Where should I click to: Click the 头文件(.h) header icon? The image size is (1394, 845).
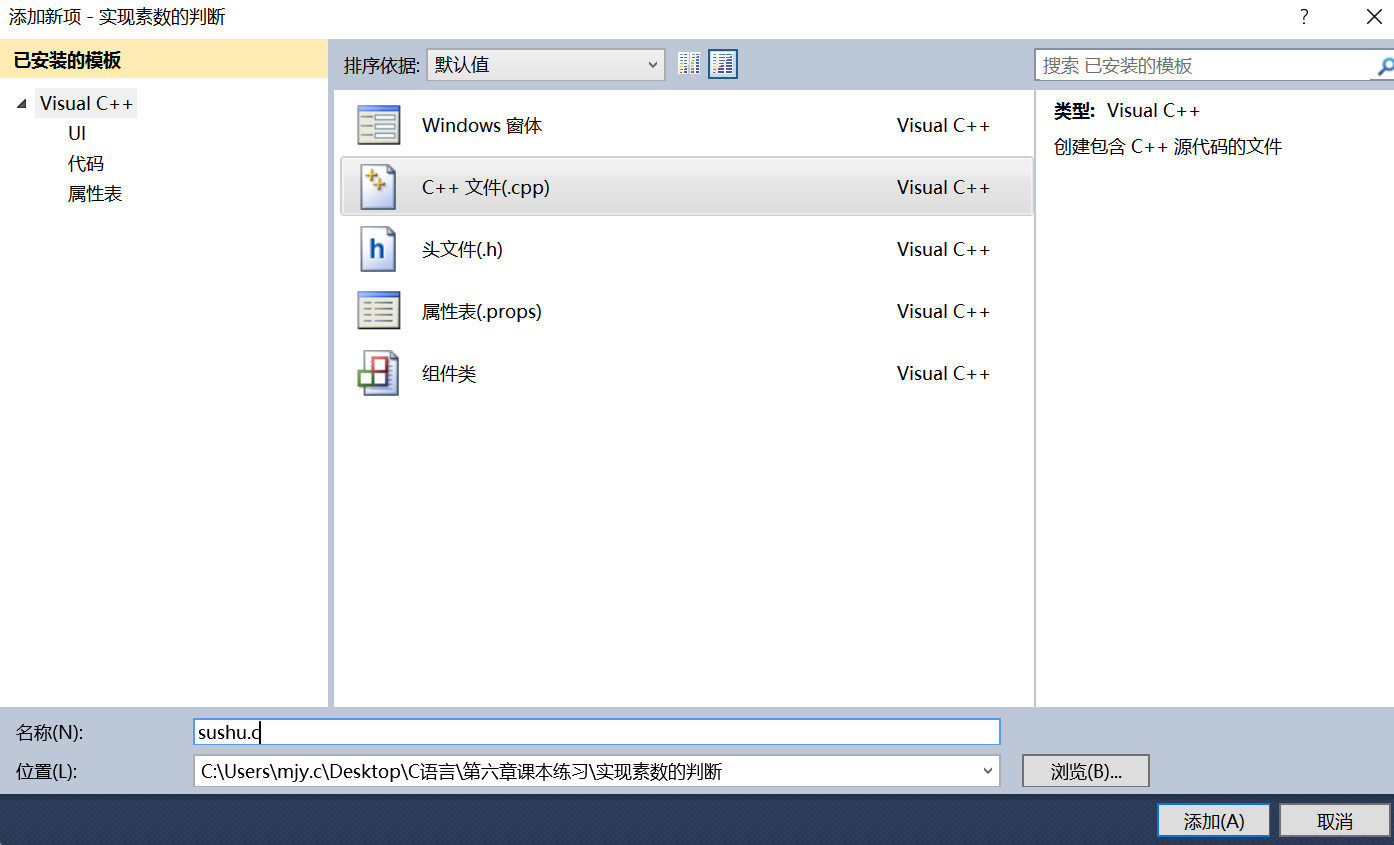click(378, 249)
